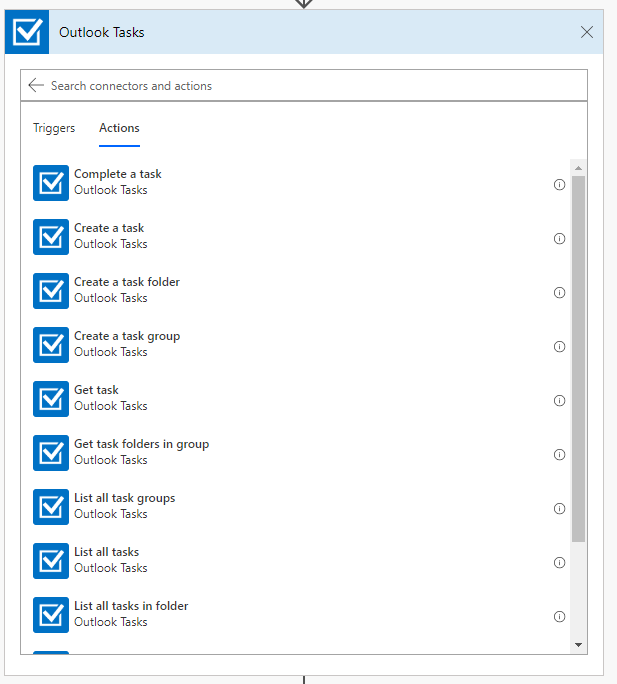
Task: Show info for Create a task folder
Action: pos(559,293)
